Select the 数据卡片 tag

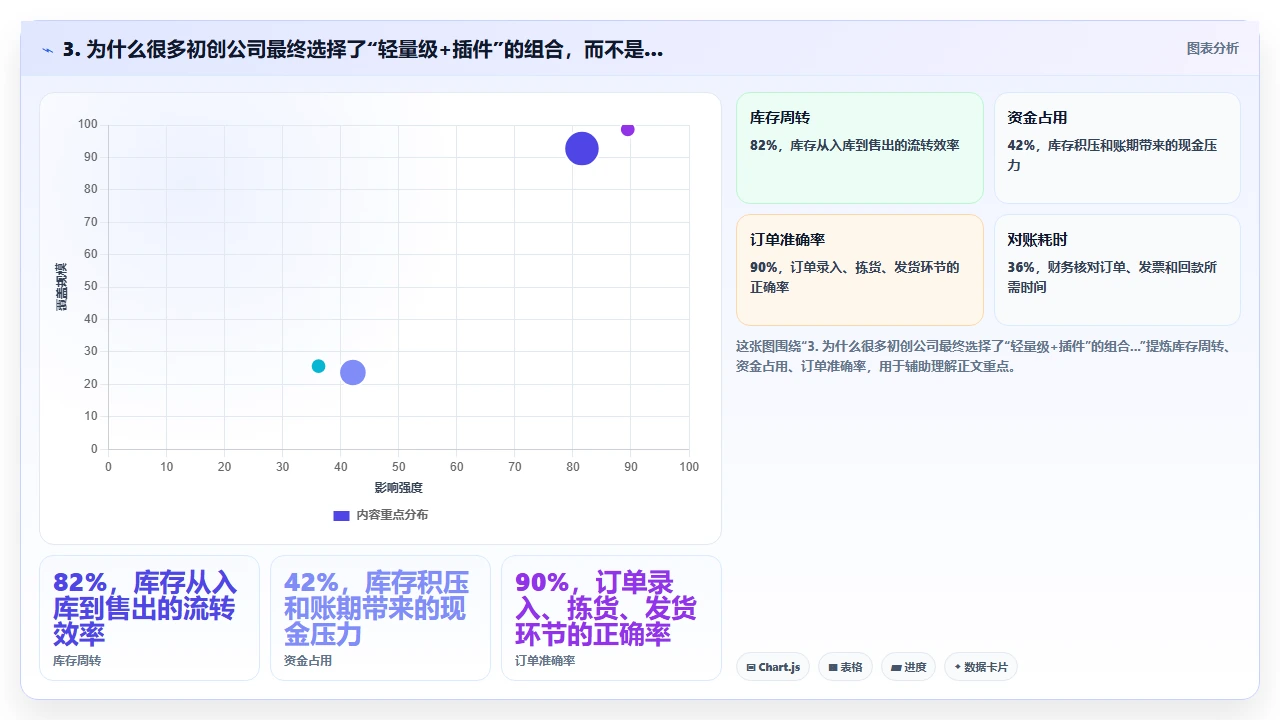point(981,667)
